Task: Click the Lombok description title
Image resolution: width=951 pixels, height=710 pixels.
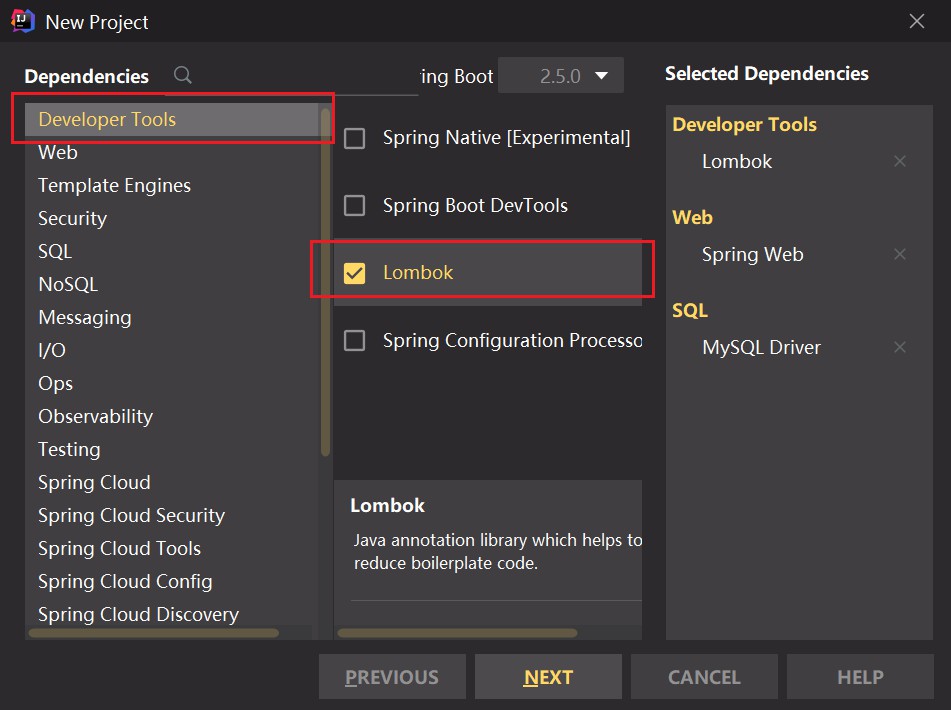Action: pos(388,505)
